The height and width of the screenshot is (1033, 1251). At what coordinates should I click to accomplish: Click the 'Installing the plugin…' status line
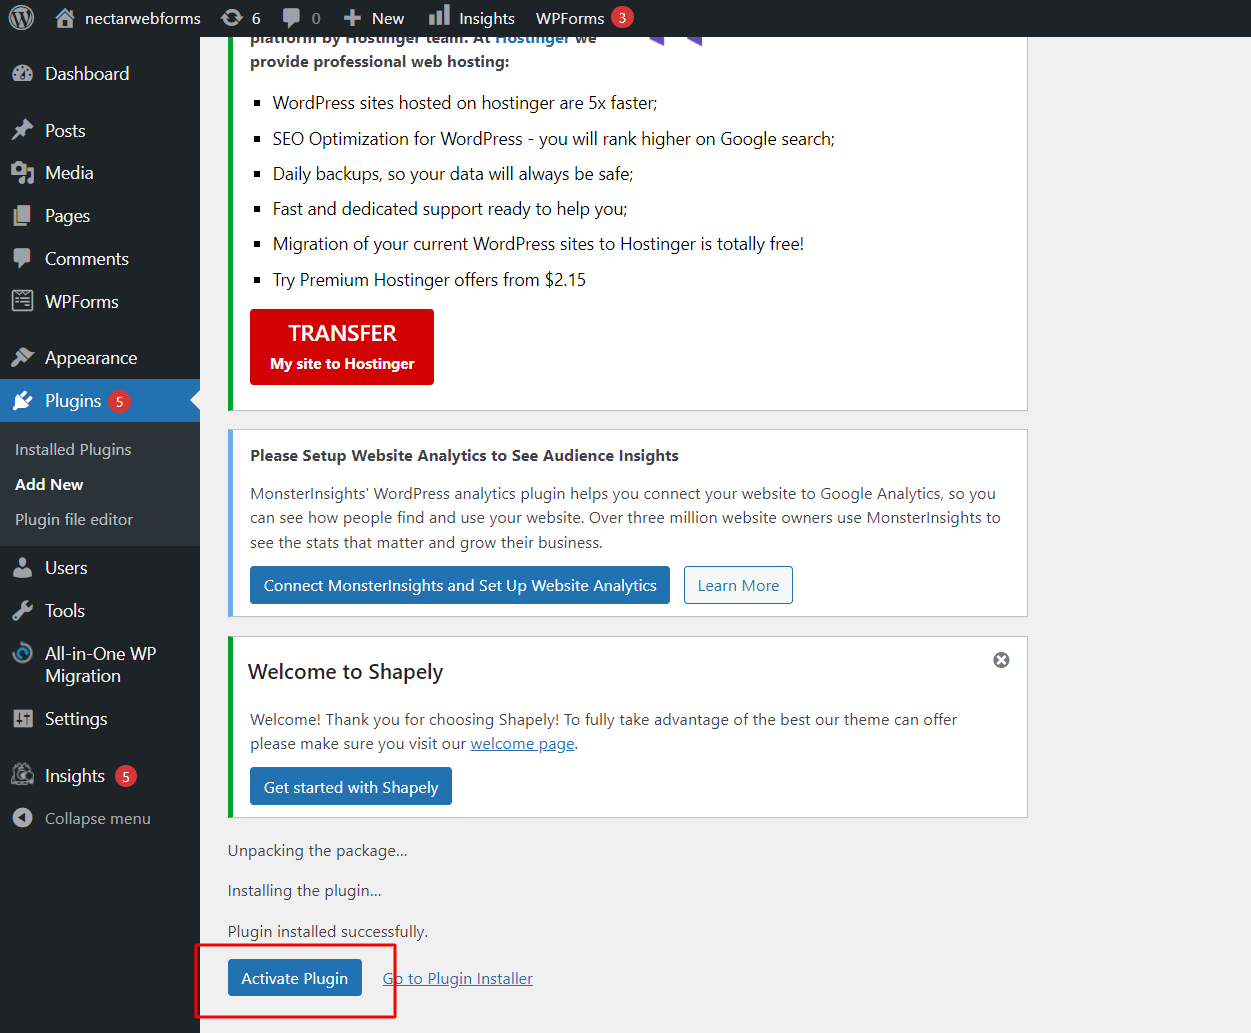click(x=305, y=891)
